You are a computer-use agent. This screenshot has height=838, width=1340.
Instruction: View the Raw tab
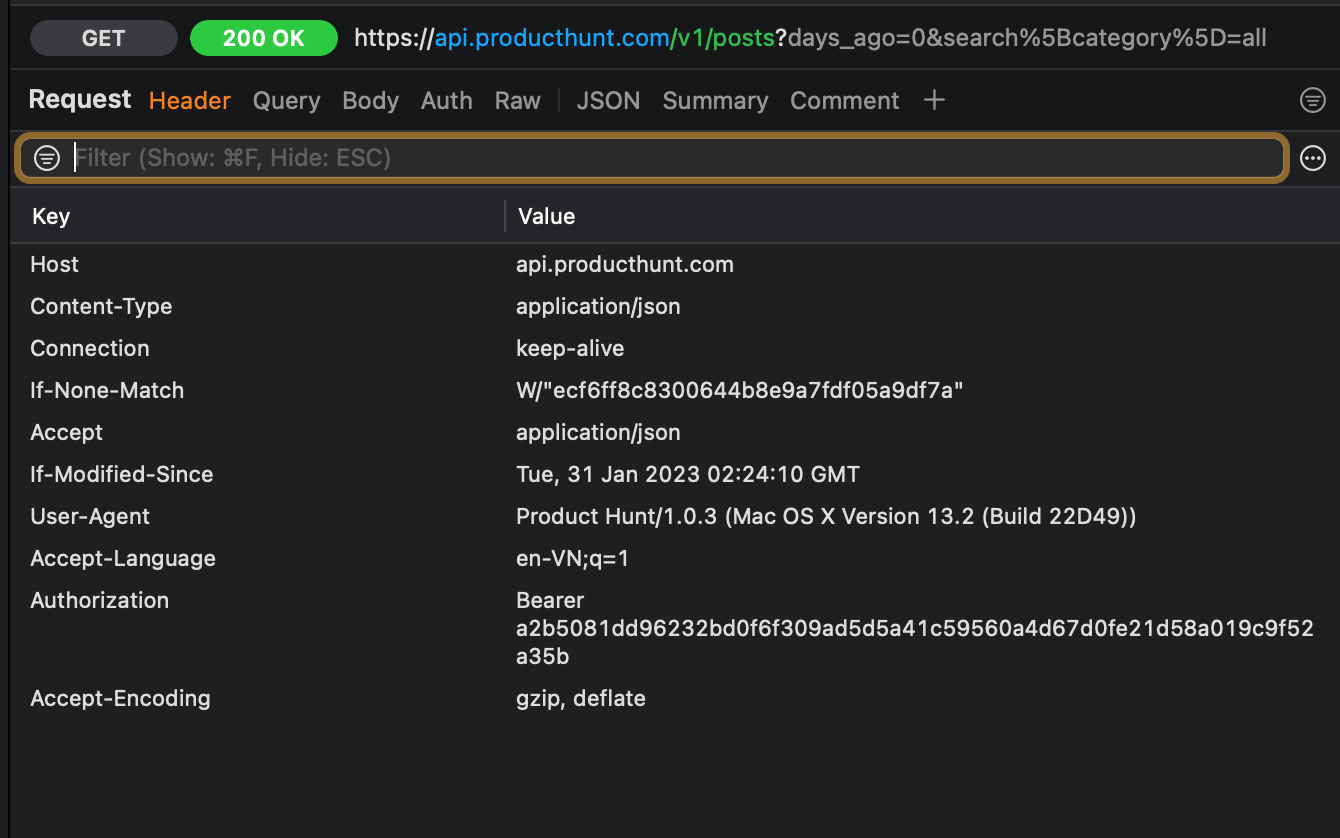coord(517,100)
